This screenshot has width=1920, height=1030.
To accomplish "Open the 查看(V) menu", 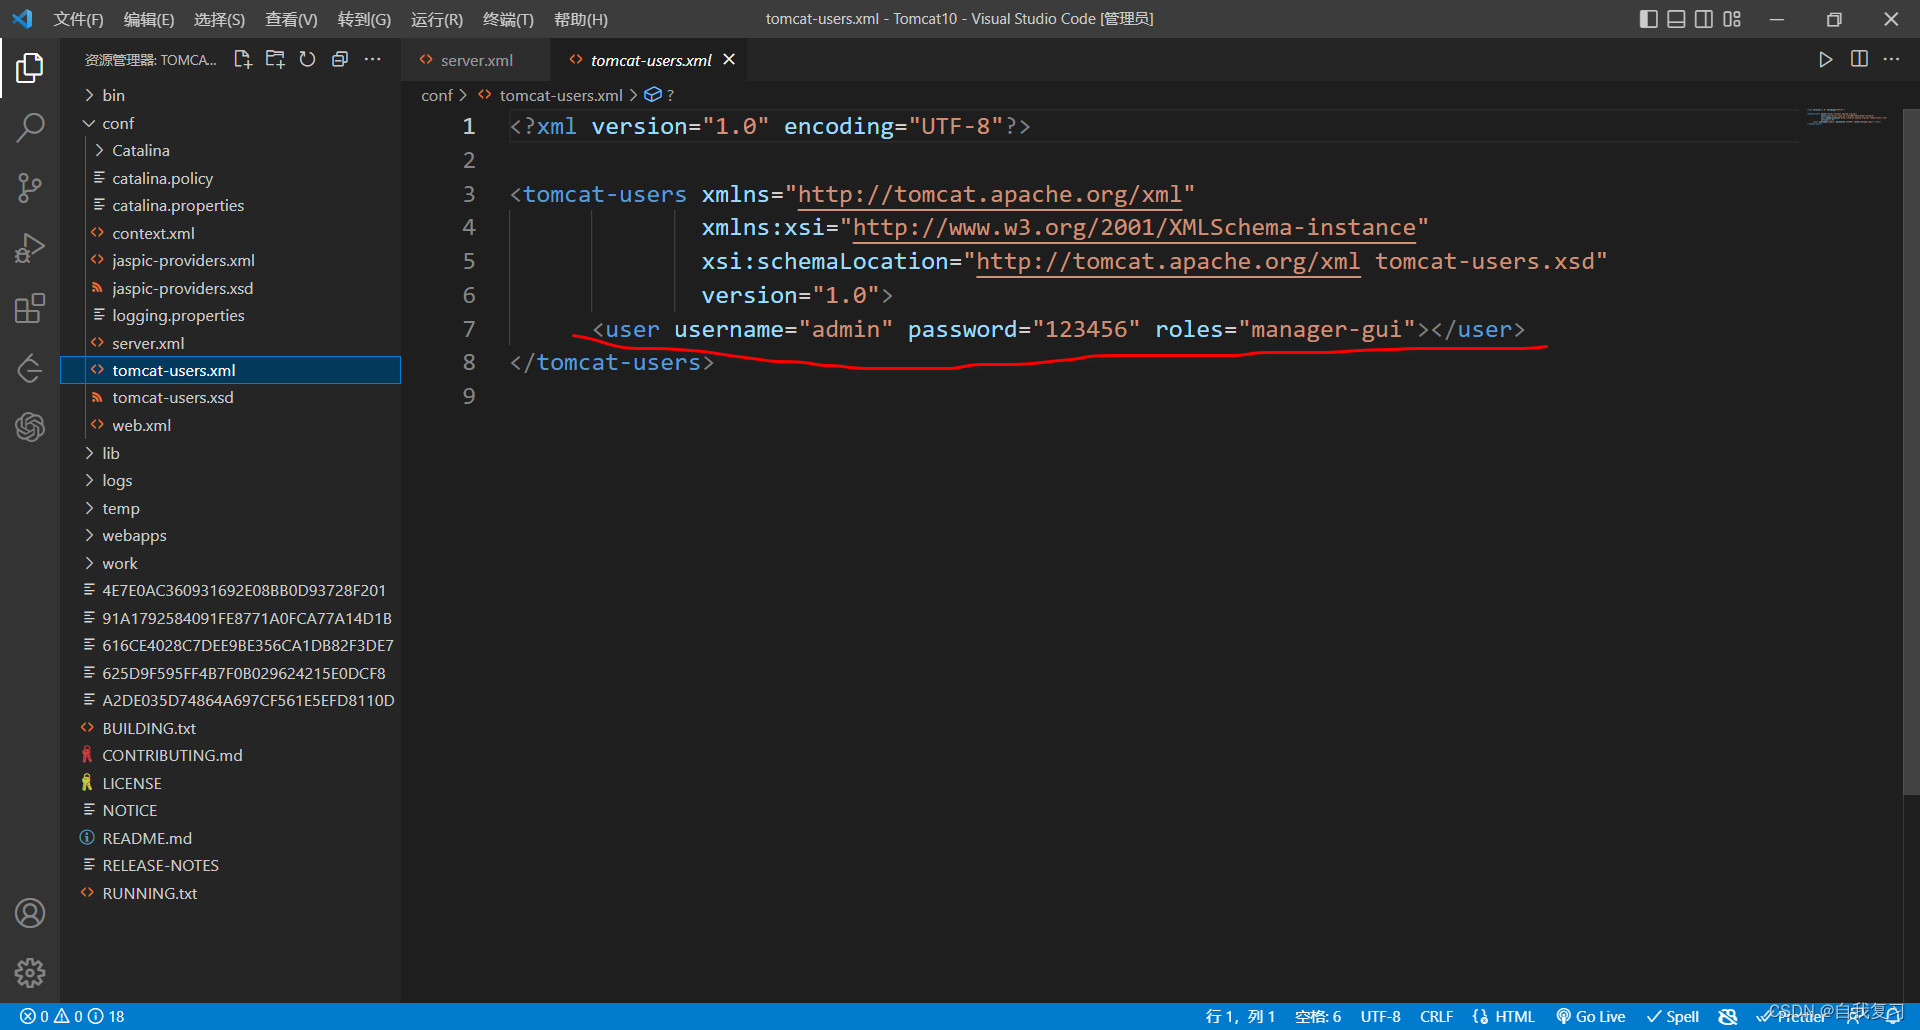I will pyautogui.click(x=291, y=19).
